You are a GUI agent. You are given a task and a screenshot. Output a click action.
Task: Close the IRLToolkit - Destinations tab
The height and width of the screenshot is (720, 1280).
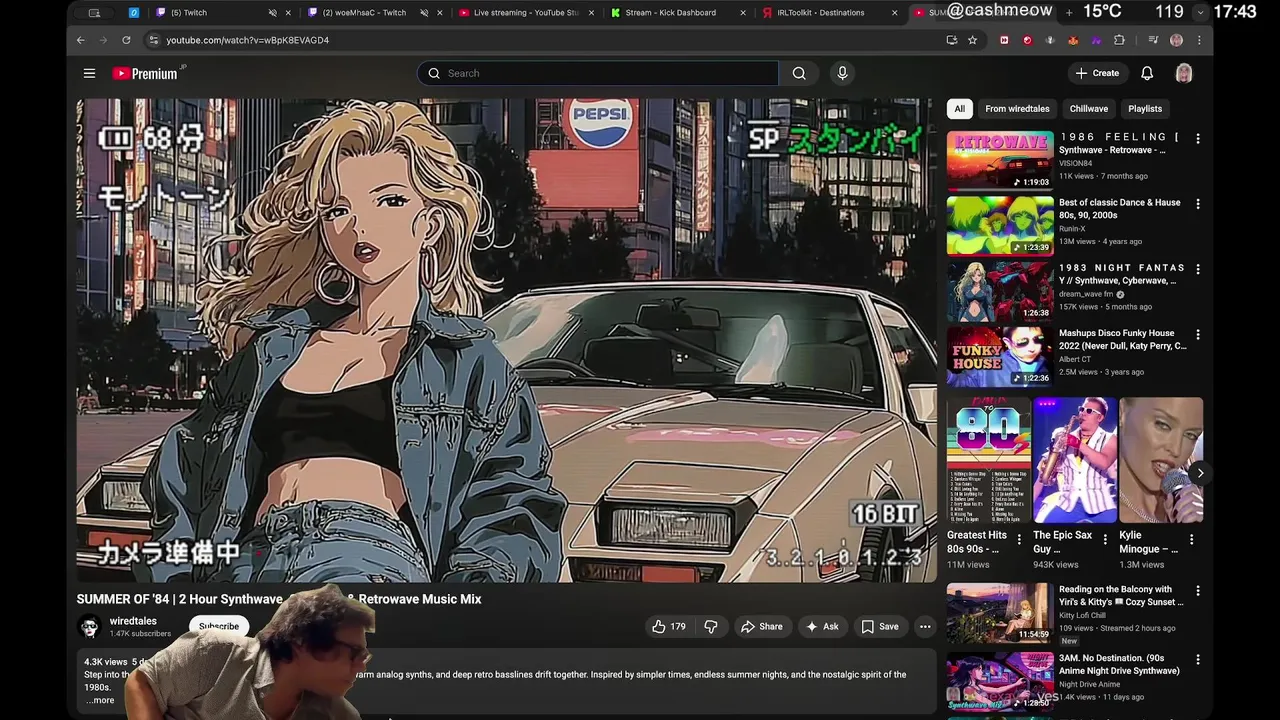(x=893, y=13)
